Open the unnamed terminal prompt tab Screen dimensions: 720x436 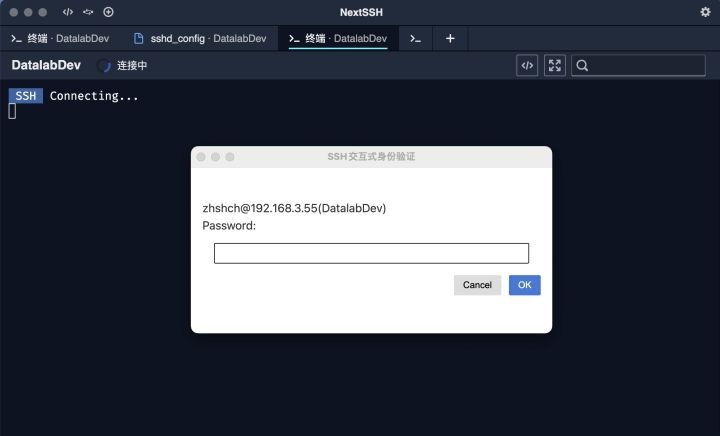coord(416,39)
